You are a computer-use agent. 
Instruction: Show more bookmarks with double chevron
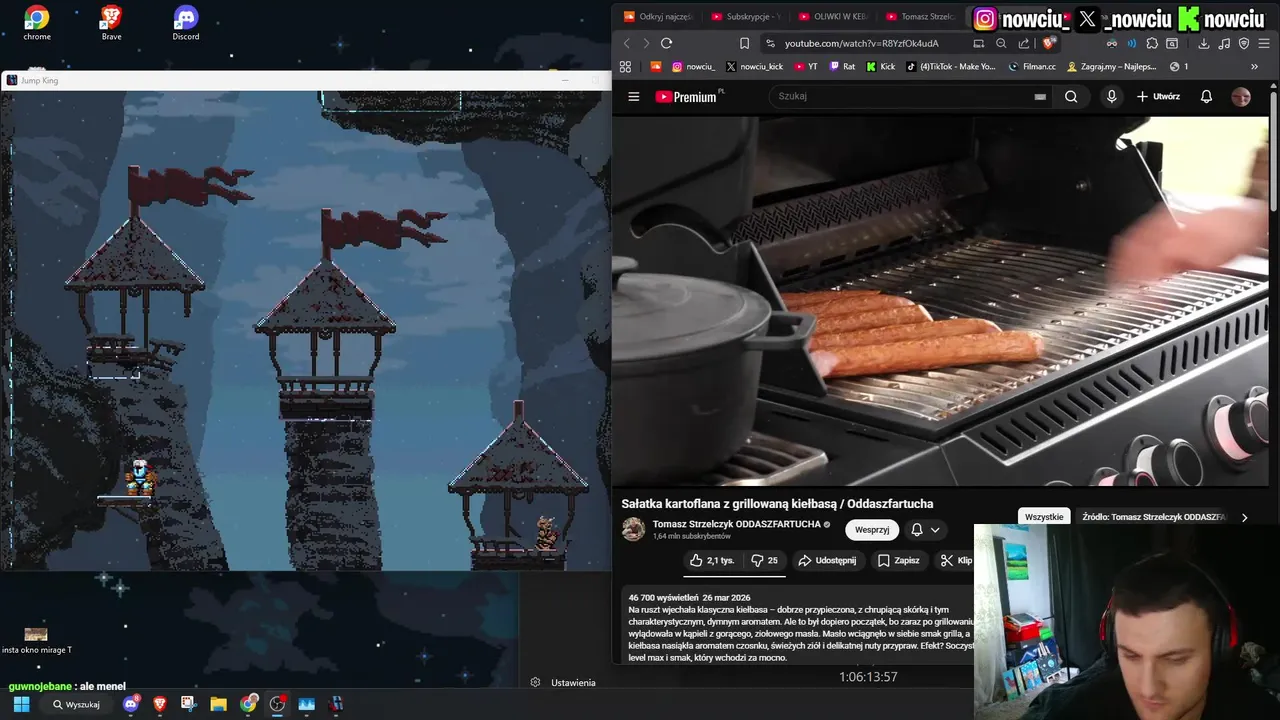tap(1254, 66)
